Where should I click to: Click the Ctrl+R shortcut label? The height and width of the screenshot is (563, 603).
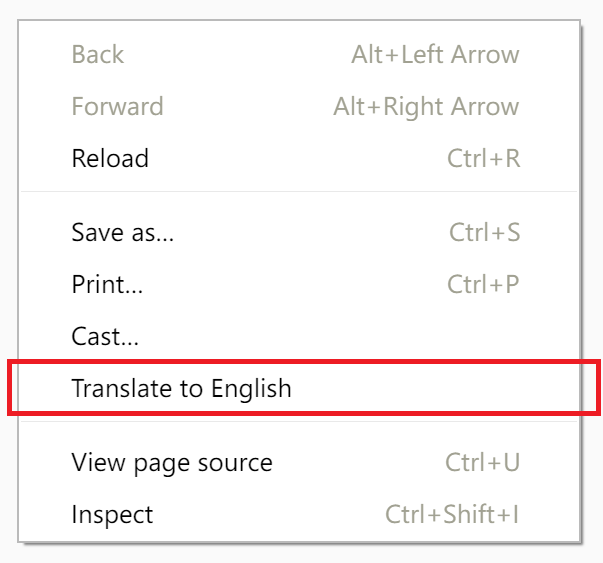point(483,159)
